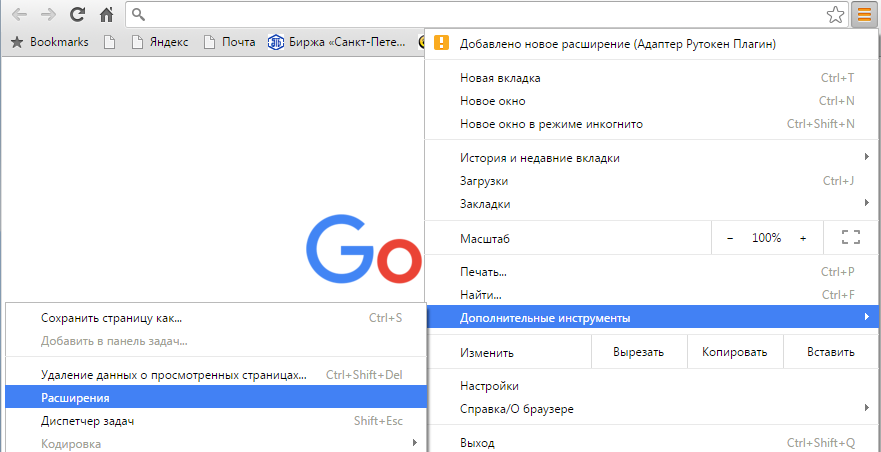Click the search magnifier in the address bar
Viewport: 881px width, 452px height.
[x=138, y=15]
